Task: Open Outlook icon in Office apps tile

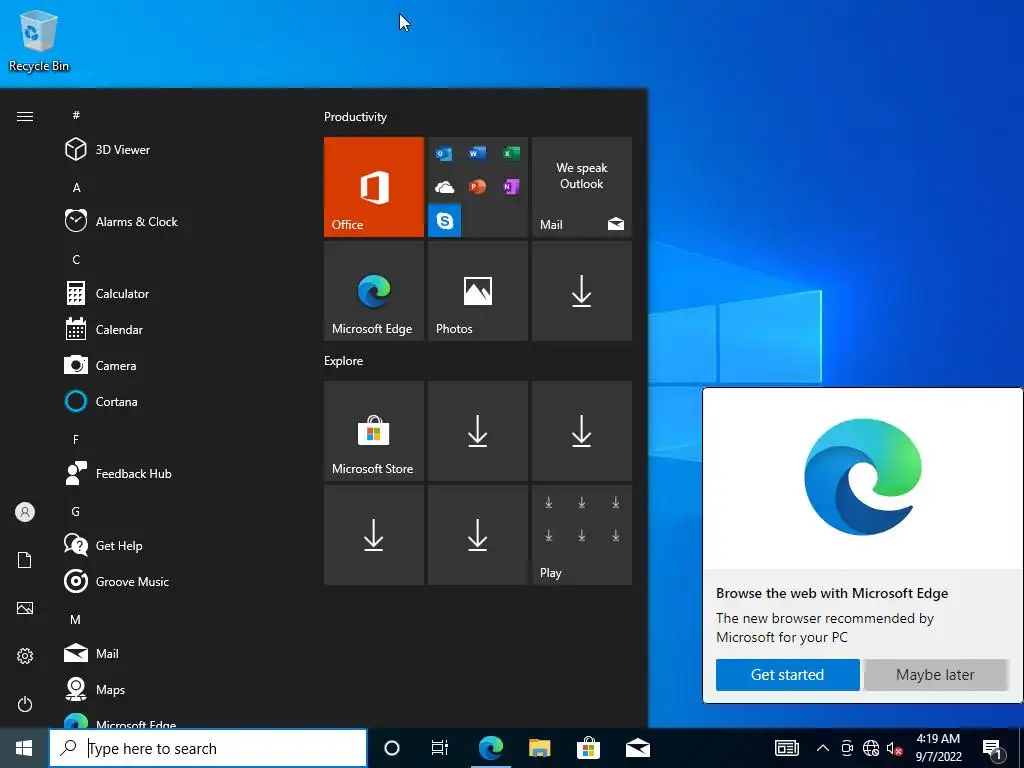Action: point(444,154)
